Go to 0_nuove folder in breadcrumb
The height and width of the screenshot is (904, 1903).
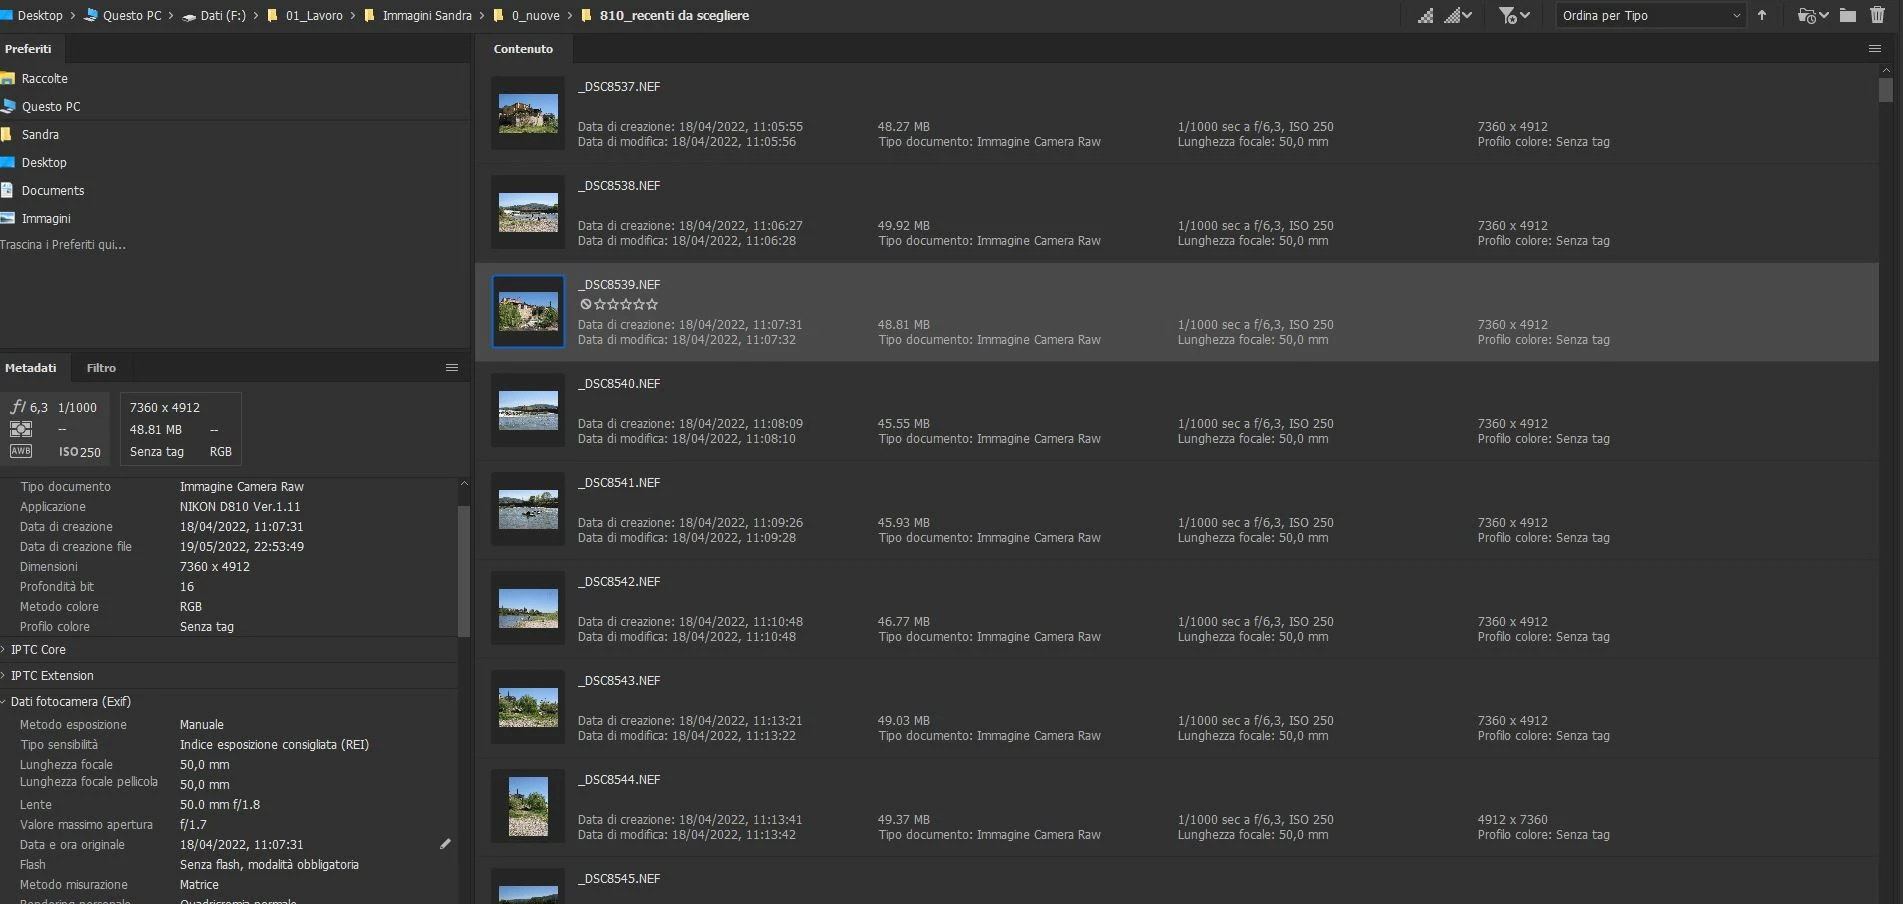click(x=535, y=15)
